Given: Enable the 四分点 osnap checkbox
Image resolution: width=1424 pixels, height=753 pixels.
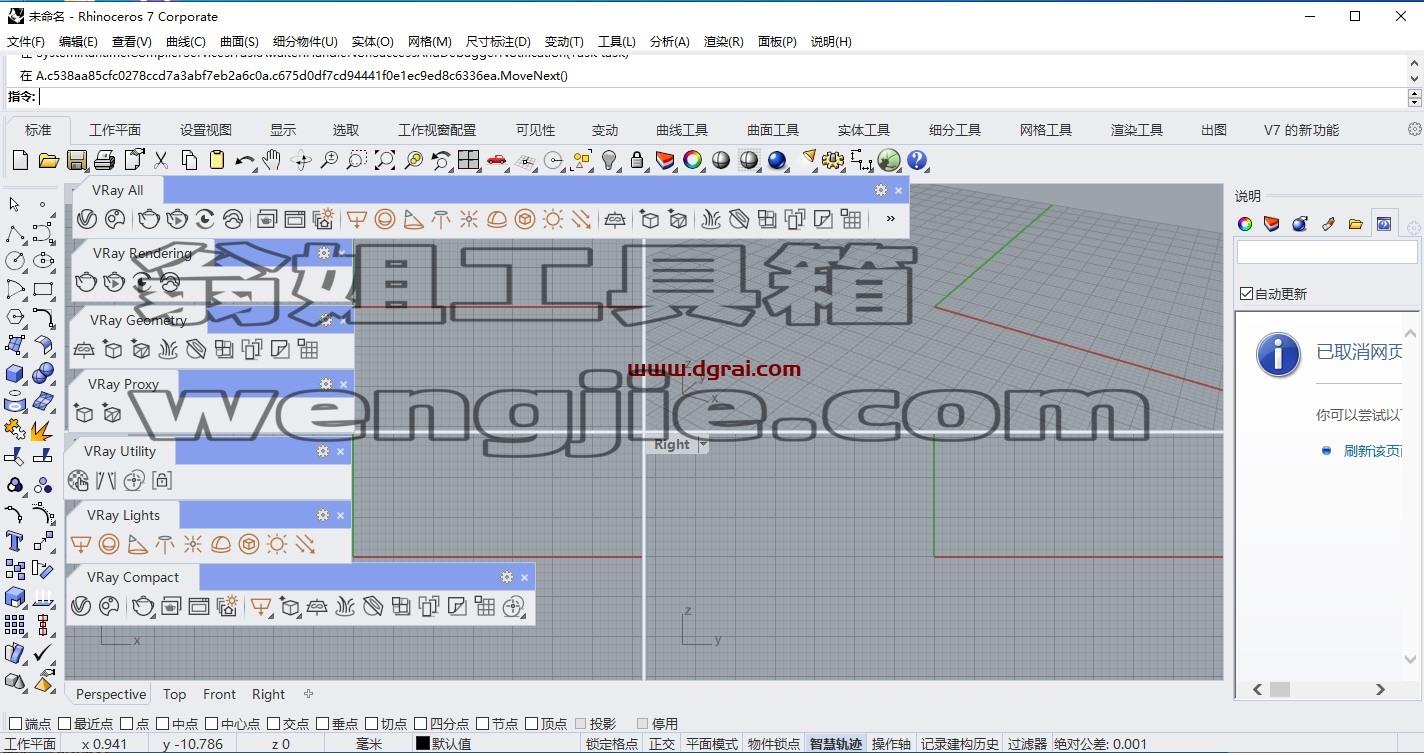Looking at the screenshot, I should click(421, 723).
